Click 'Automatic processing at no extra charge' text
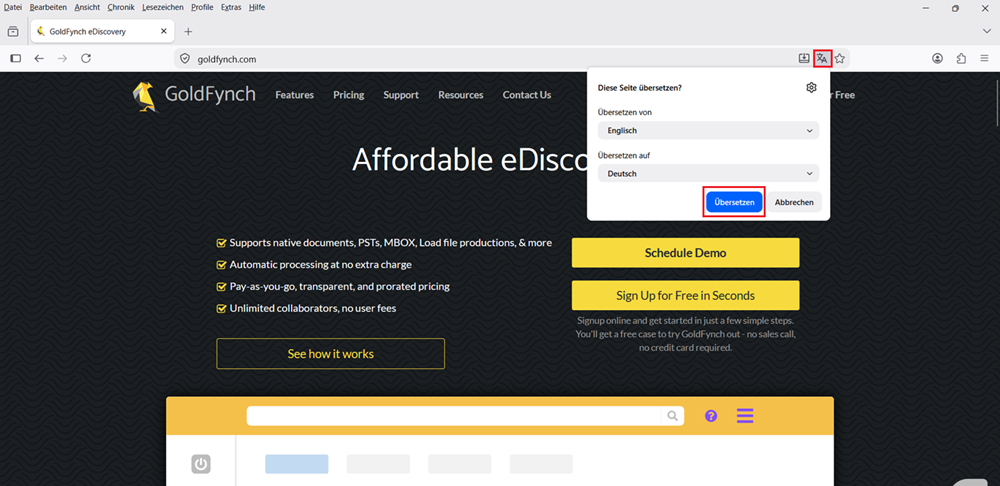 click(x=320, y=265)
